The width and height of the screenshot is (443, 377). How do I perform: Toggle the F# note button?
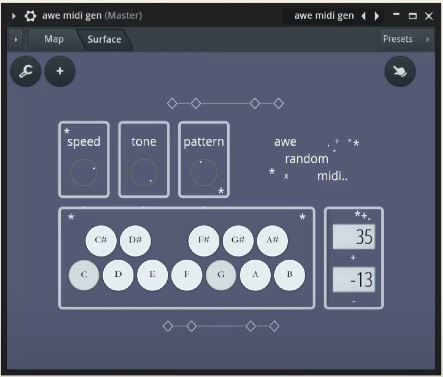click(x=204, y=240)
